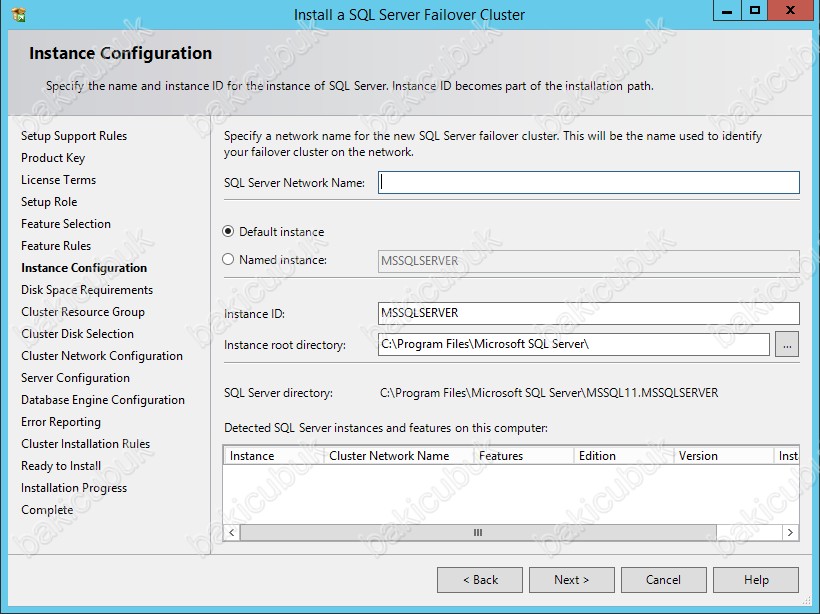Screen dimensions: 820x614
Task: Sort by the Instance column header
Action: 273,456
